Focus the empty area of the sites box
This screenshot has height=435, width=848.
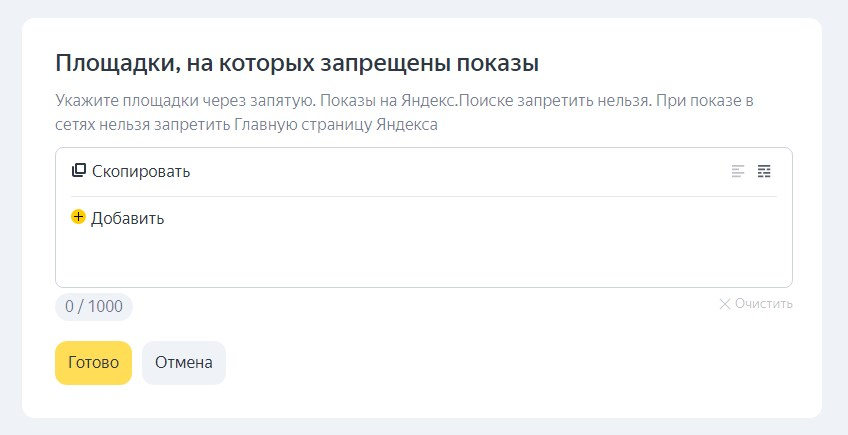tap(420, 255)
